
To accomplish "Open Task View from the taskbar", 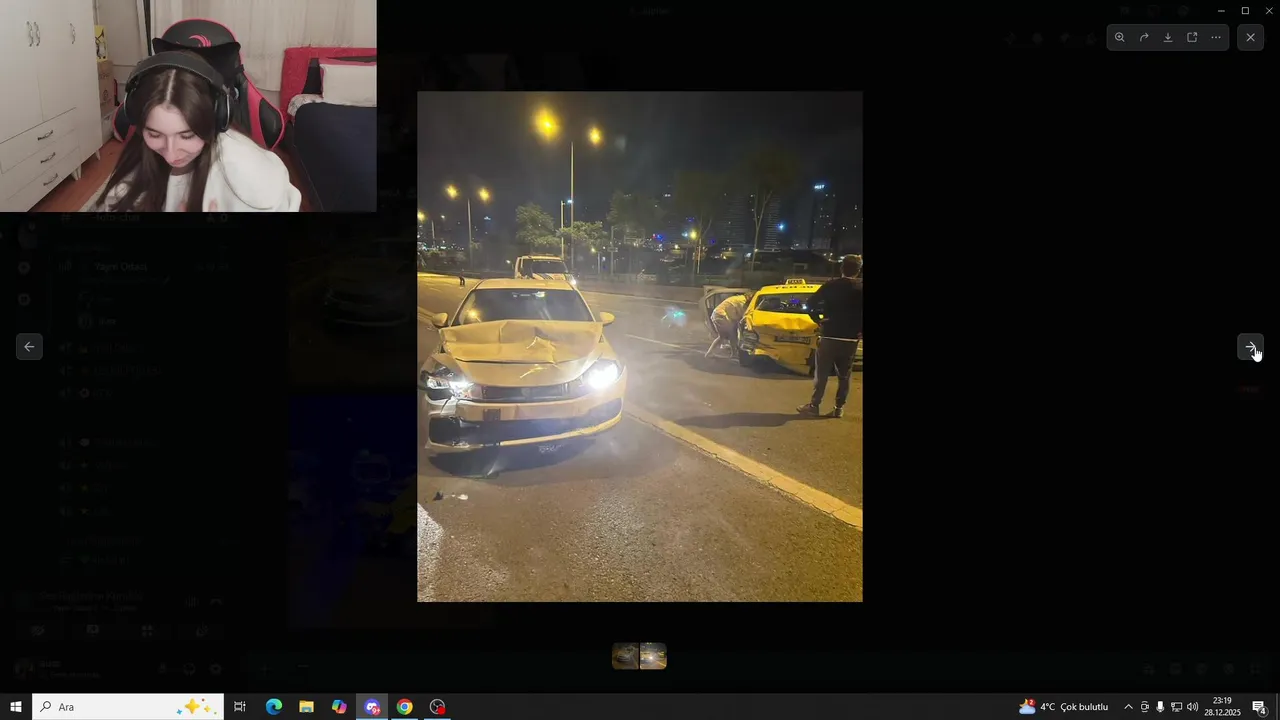I will (240, 707).
